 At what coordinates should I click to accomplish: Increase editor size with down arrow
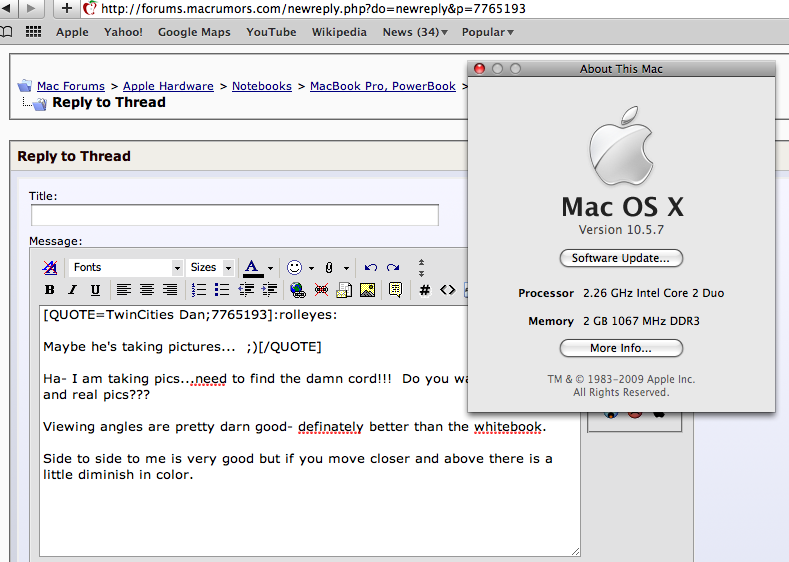[421, 273]
